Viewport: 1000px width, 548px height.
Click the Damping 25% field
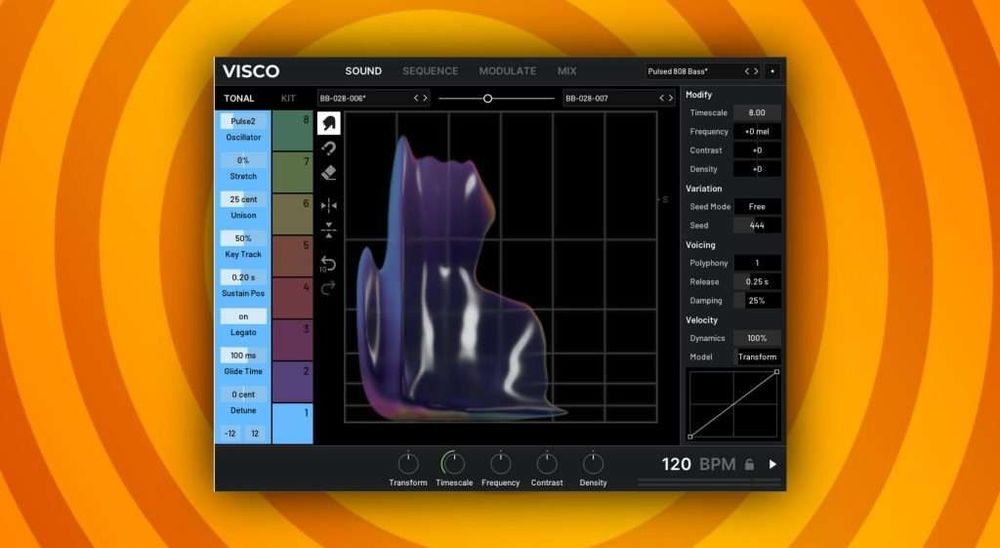point(757,300)
